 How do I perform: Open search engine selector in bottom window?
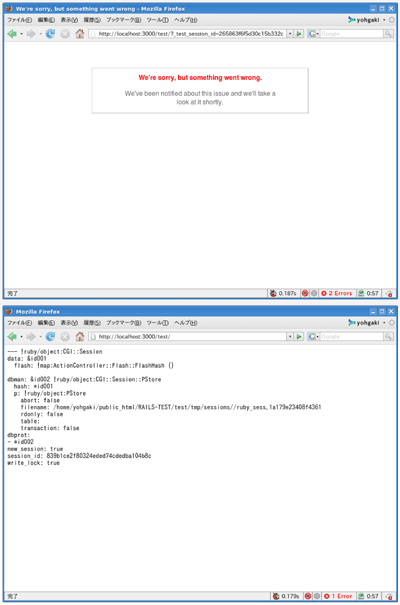pyautogui.click(x=314, y=337)
